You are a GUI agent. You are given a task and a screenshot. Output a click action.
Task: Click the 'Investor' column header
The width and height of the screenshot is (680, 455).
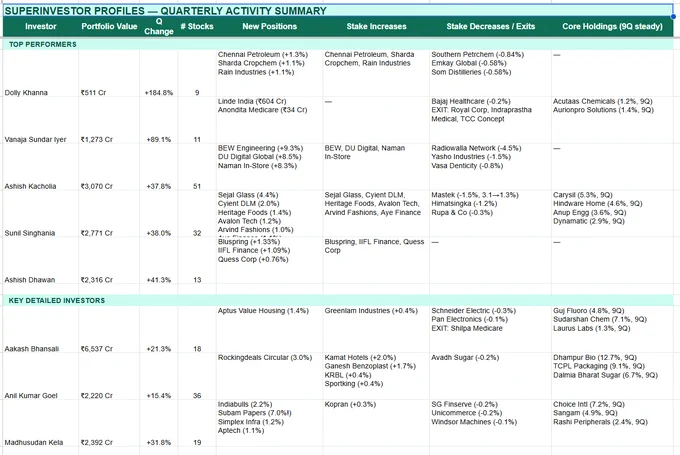(41, 26)
